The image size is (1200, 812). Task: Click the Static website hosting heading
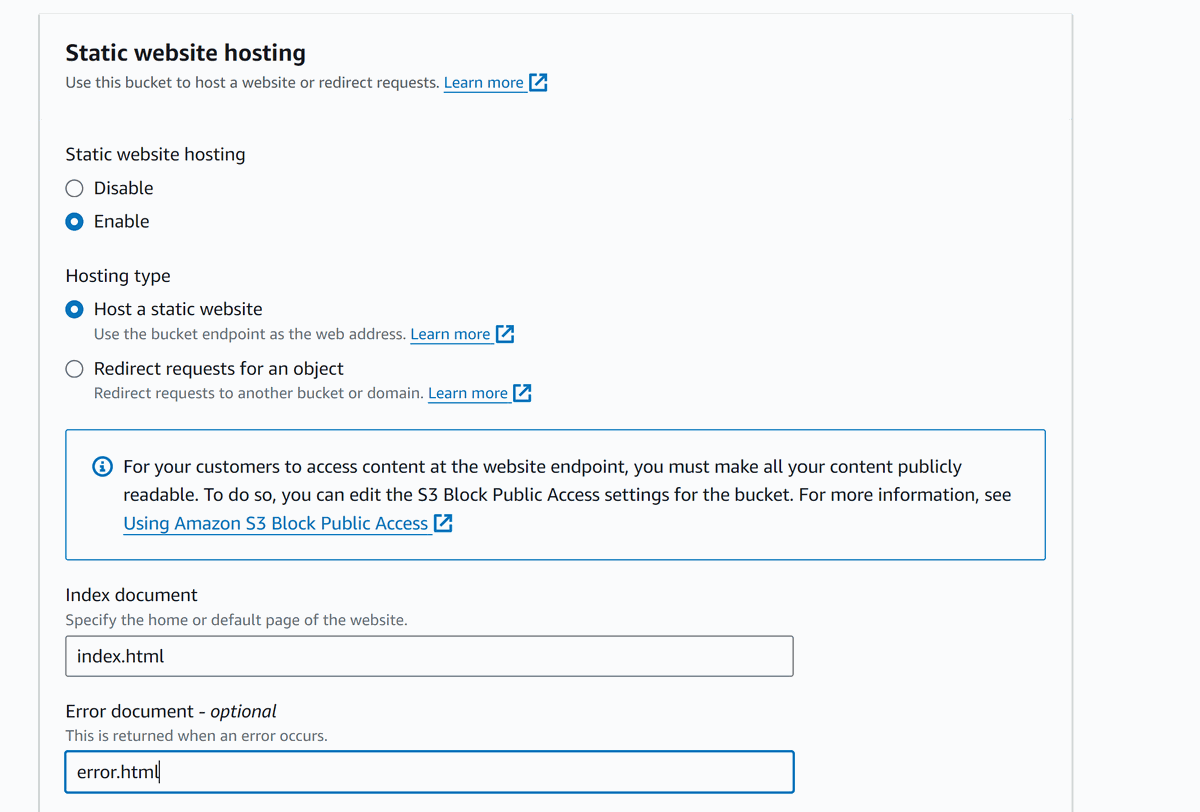pos(186,53)
